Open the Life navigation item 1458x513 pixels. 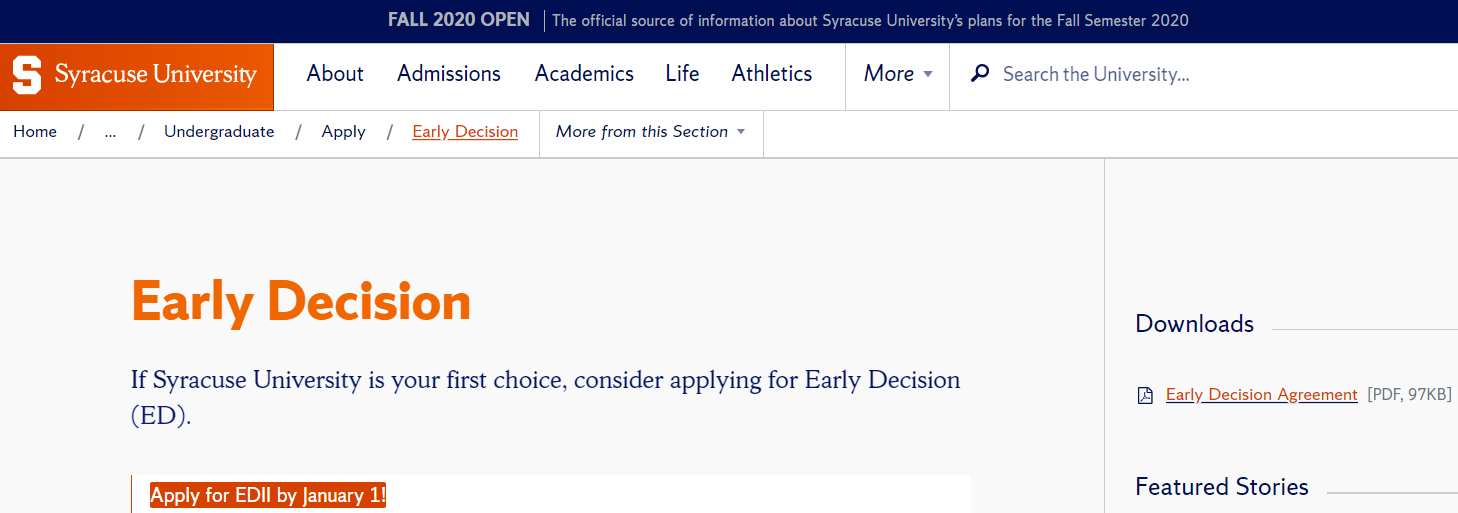tap(682, 74)
